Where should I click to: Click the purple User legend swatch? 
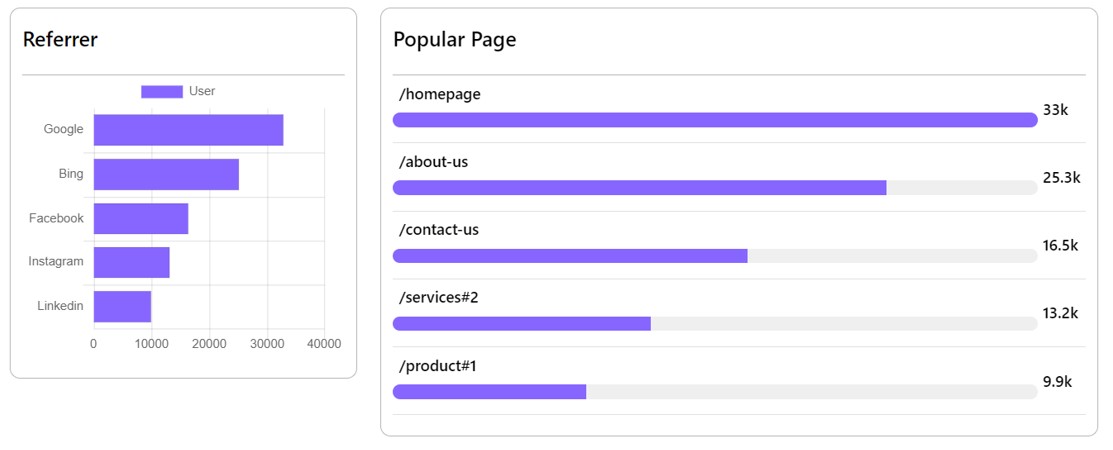point(162,92)
